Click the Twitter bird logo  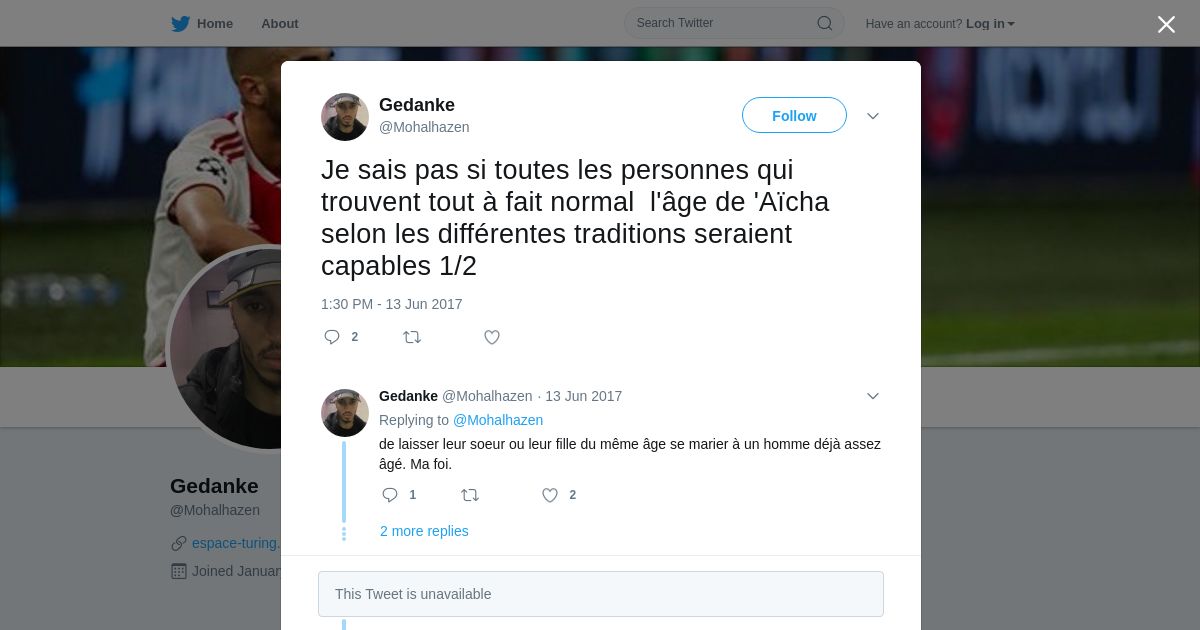pyautogui.click(x=180, y=24)
